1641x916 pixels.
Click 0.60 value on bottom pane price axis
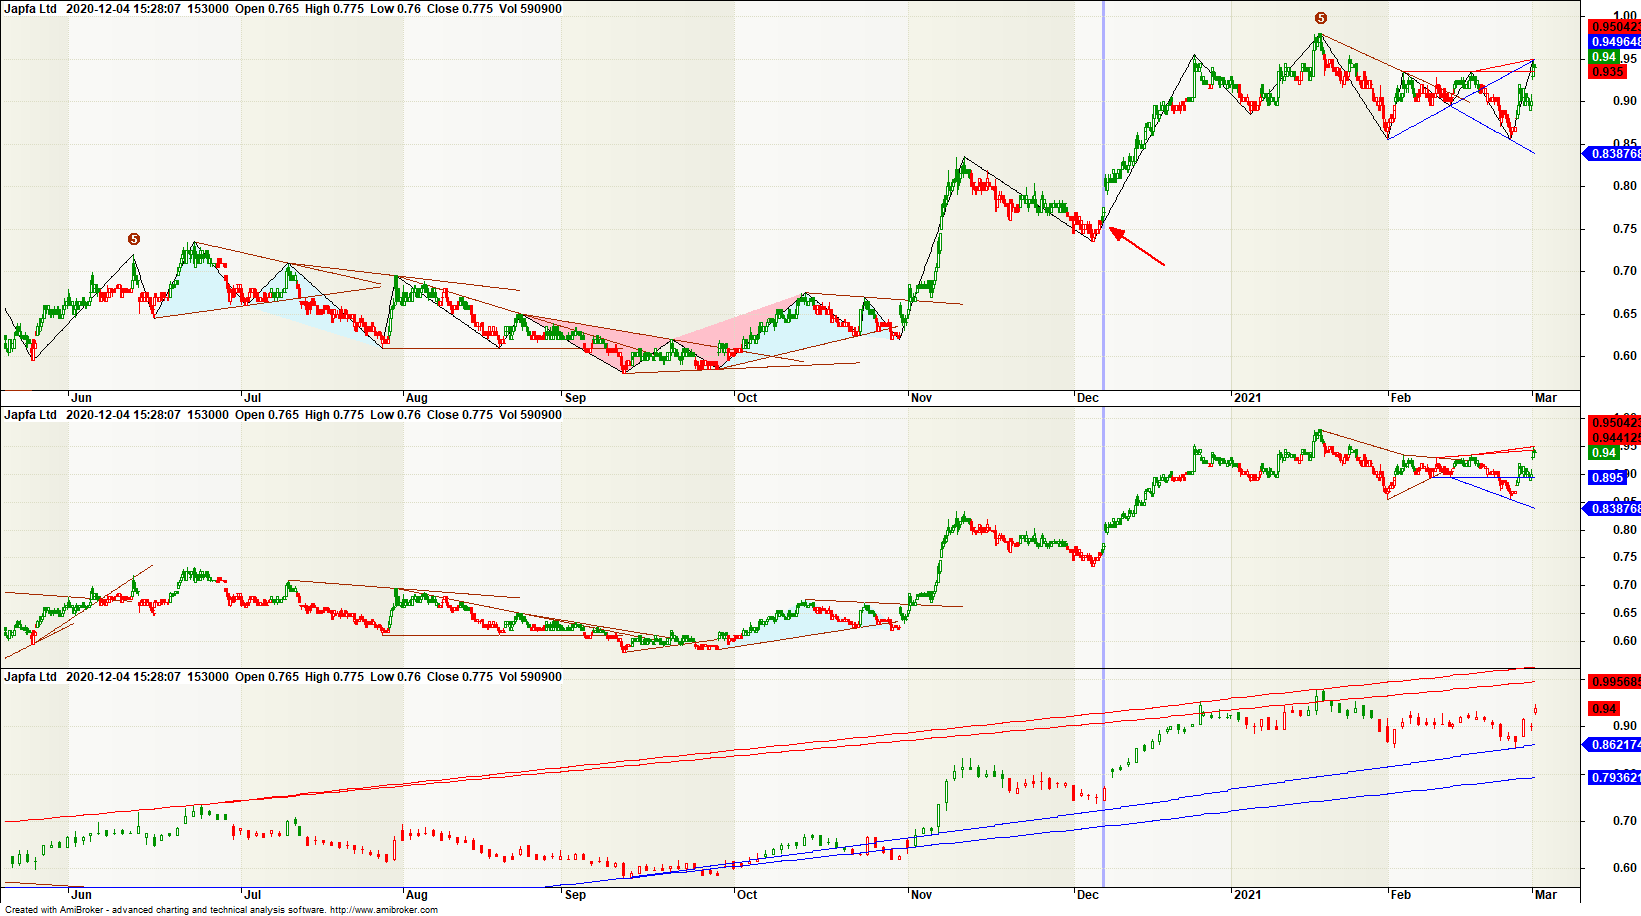click(x=1625, y=868)
